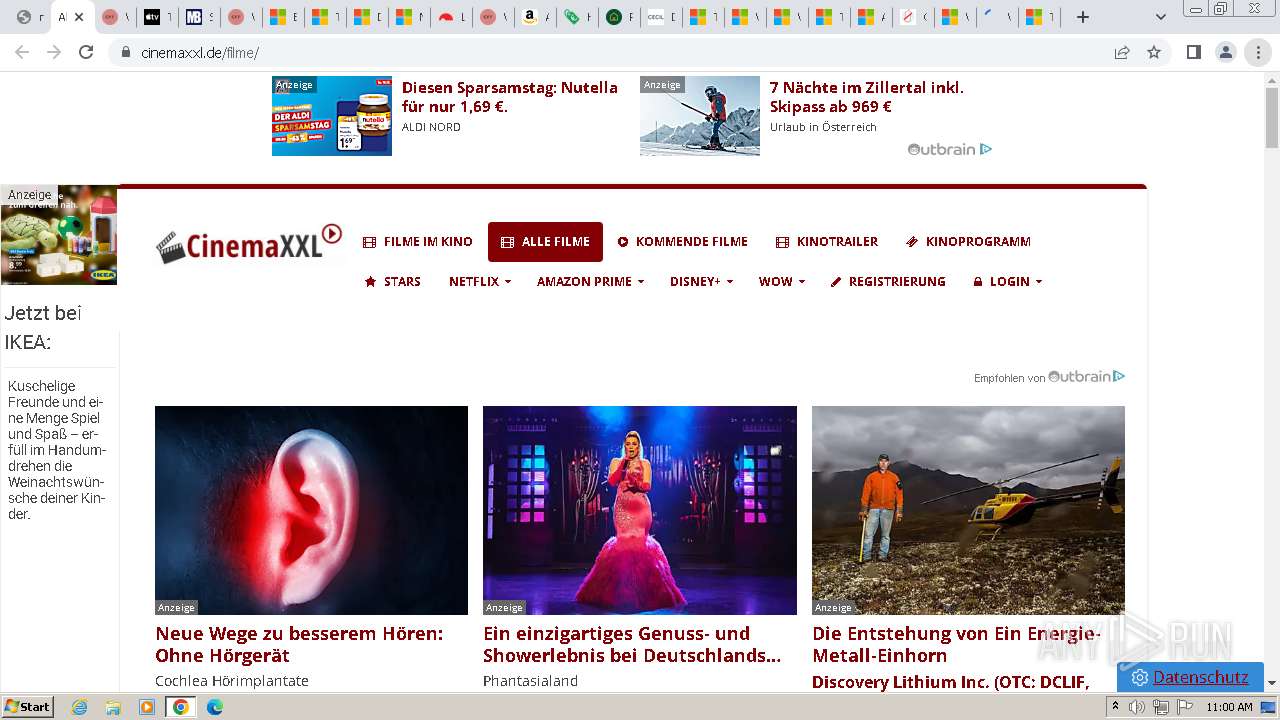Open a new browser tab
The width and height of the screenshot is (1280, 720).
click(x=1082, y=17)
